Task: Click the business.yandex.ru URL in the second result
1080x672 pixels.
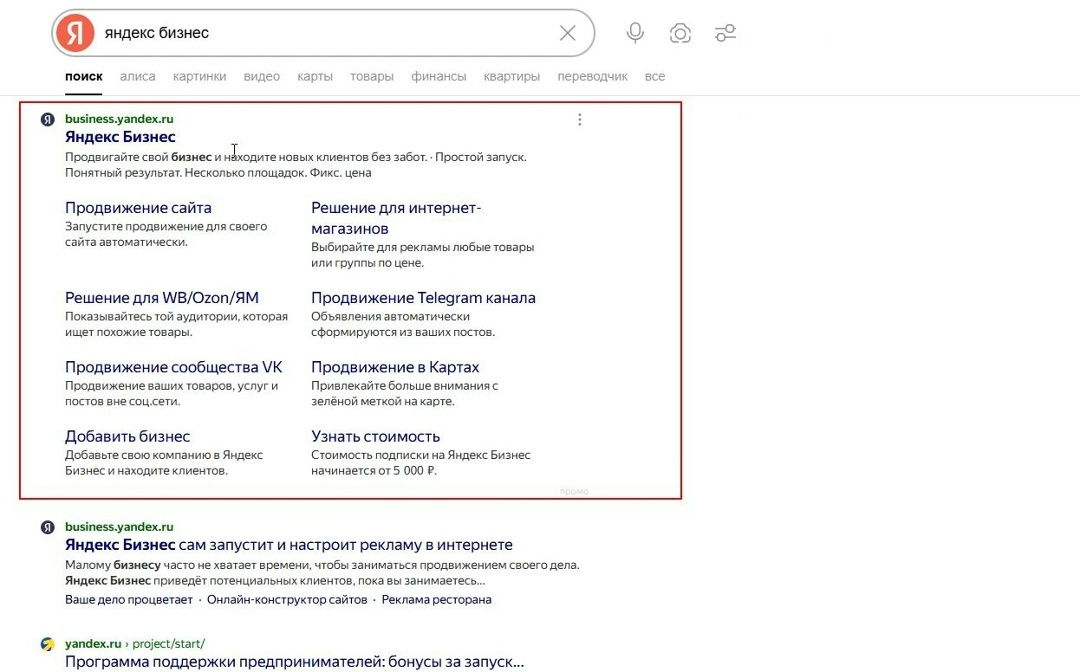Action: 119,527
